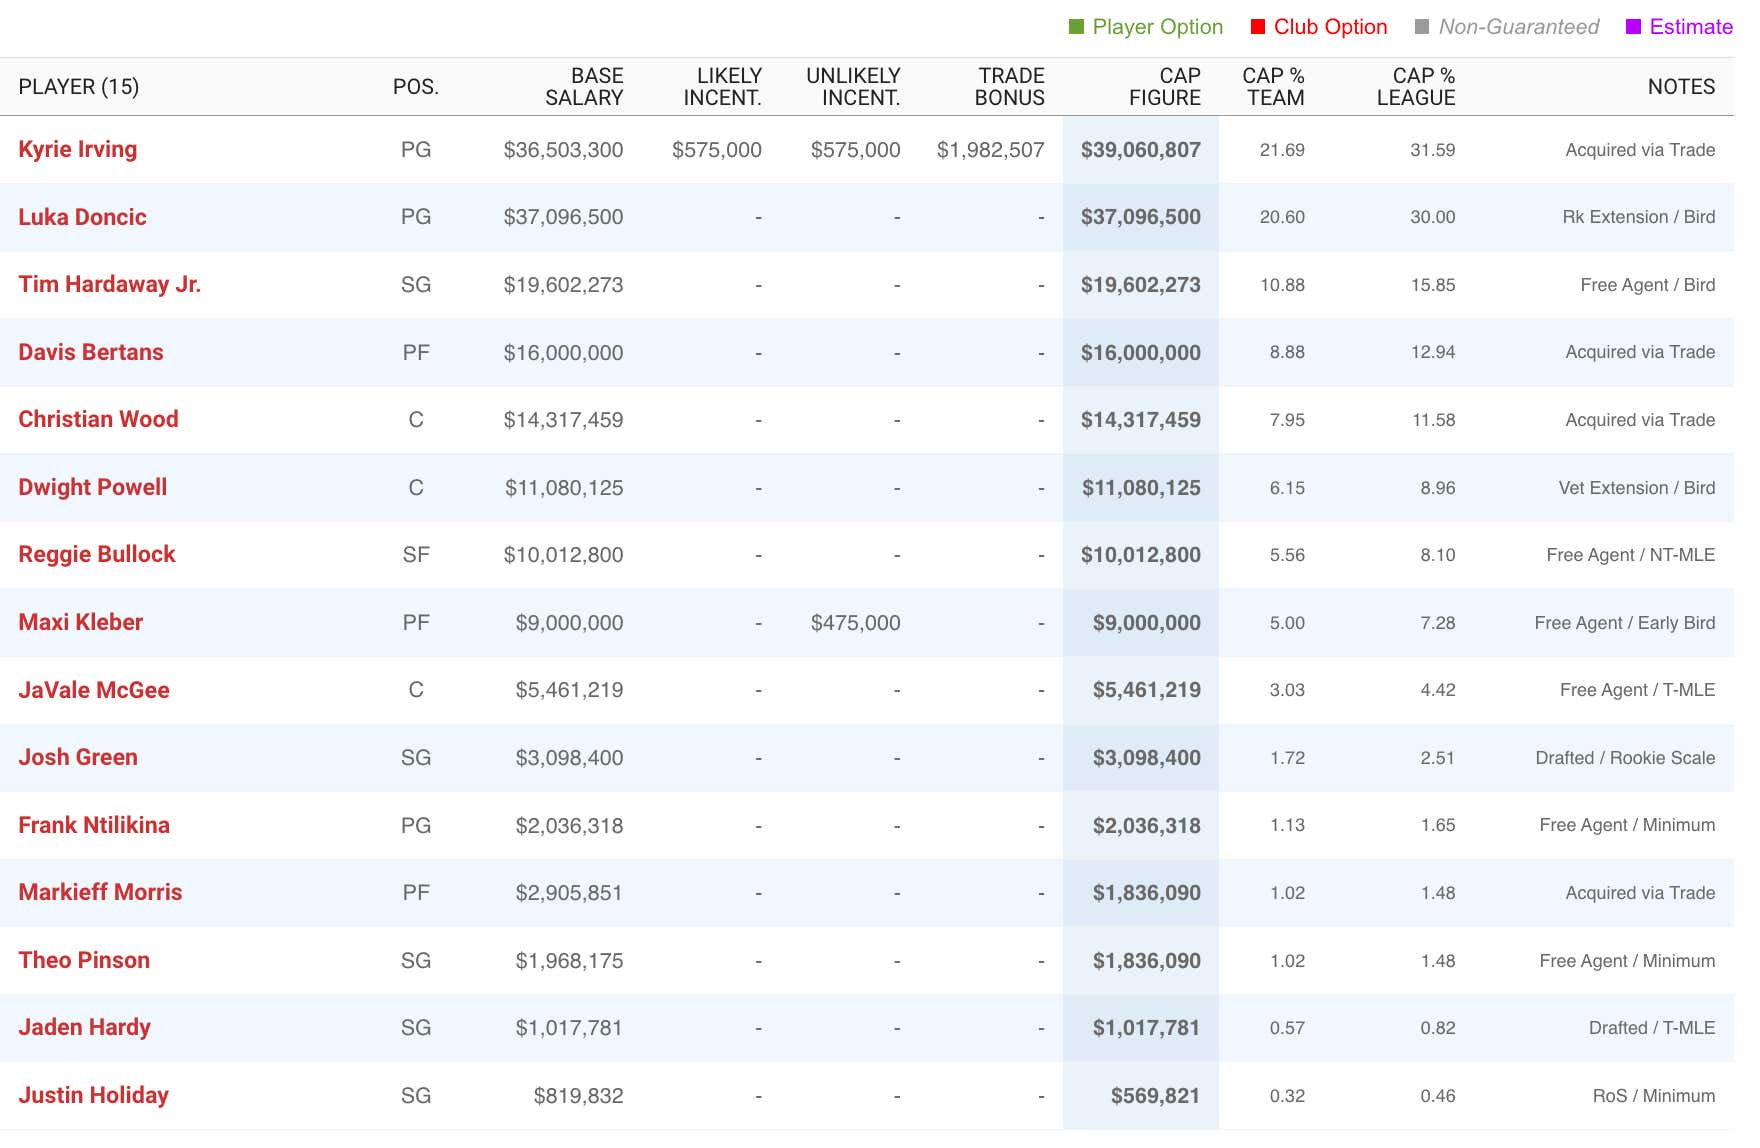This screenshot has height=1148, width=1760.
Task: Click Frank Ntilikina's cap figure $2,036,318
Action: tap(1147, 826)
